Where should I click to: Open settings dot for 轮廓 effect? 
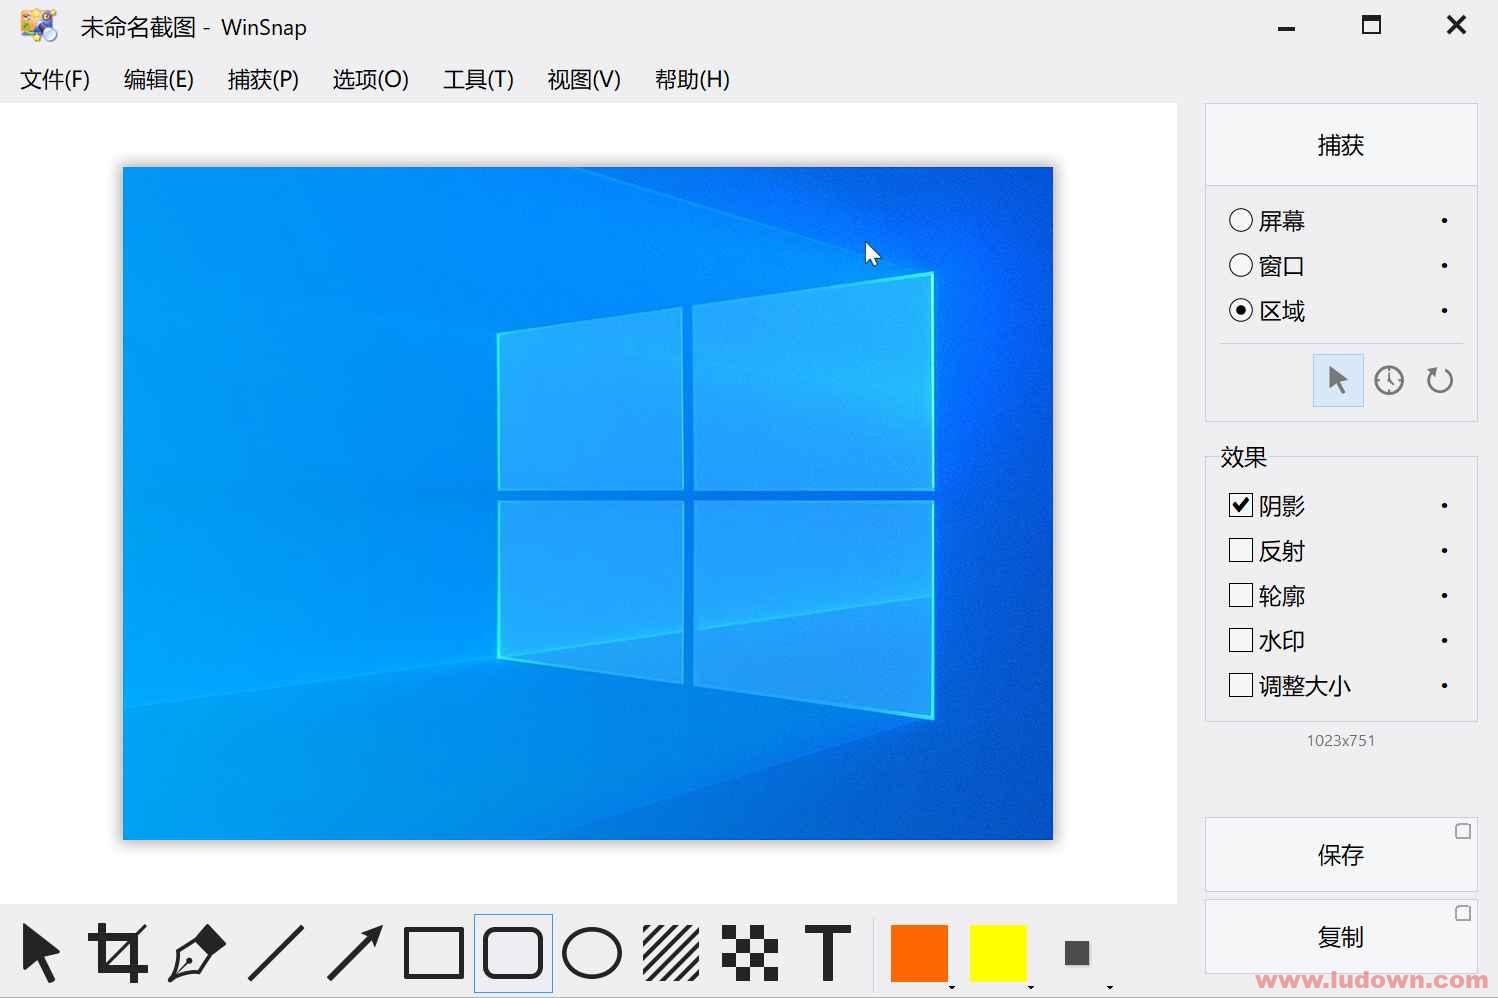click(x=1445, y=595)
